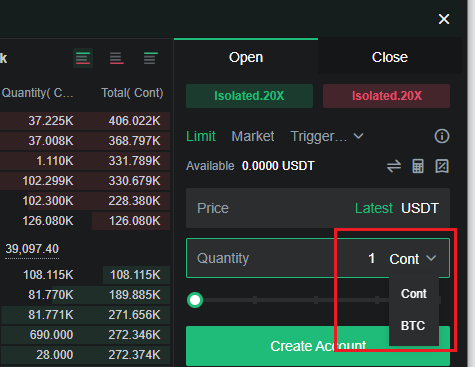Viewport: 475px width, 367px height.
Task: Switch to the Open tab
Action: [246, 57]
